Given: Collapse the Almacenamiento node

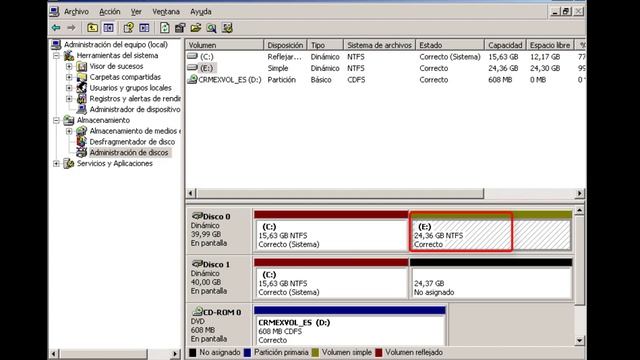Looking at the screenshot, I should (56, 120).
